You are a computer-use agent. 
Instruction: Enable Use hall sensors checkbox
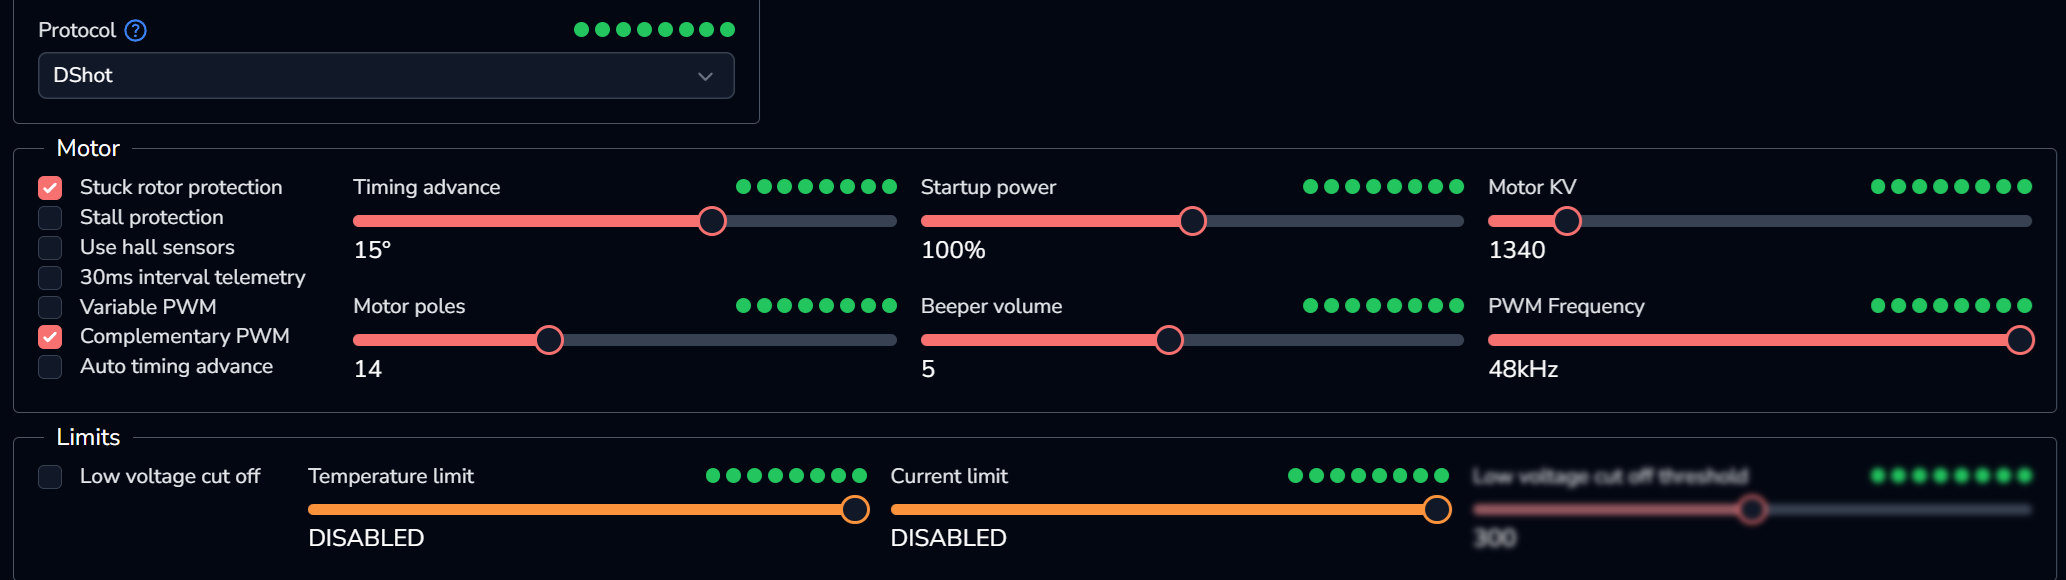[50, 248]
